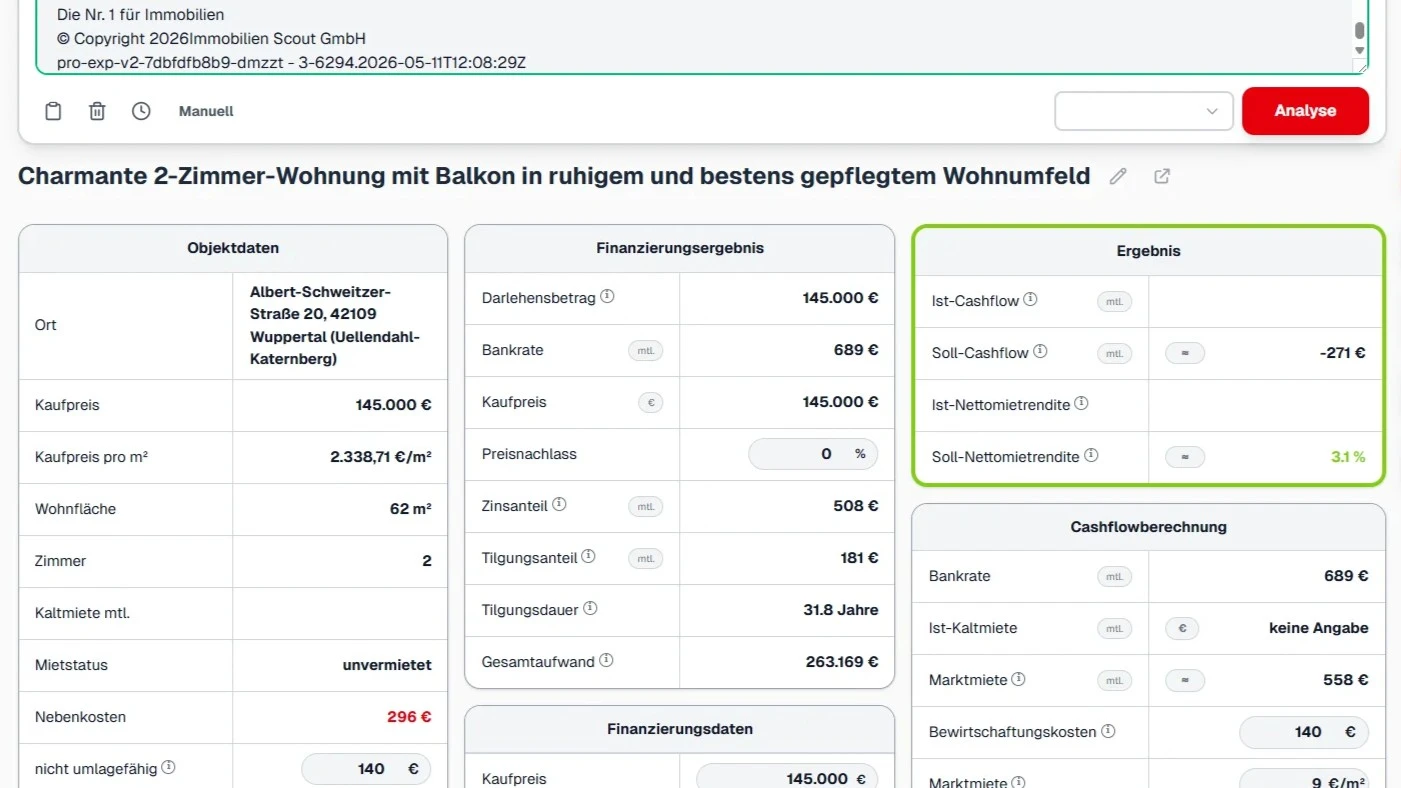Click the Marktmiete value '558 €'

1346,680
